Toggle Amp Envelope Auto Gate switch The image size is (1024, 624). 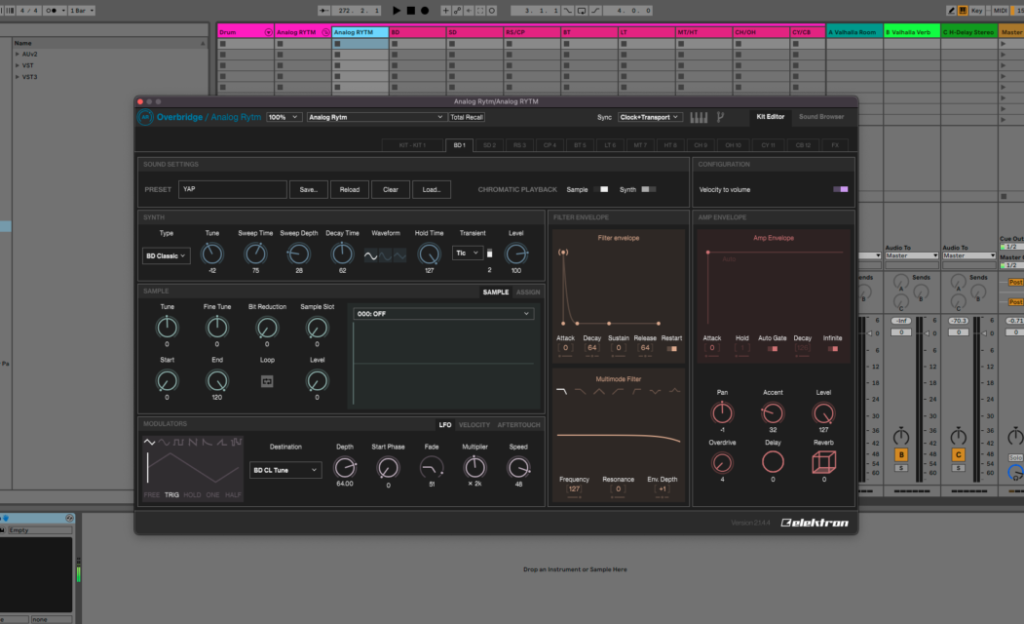coord(773,349)
